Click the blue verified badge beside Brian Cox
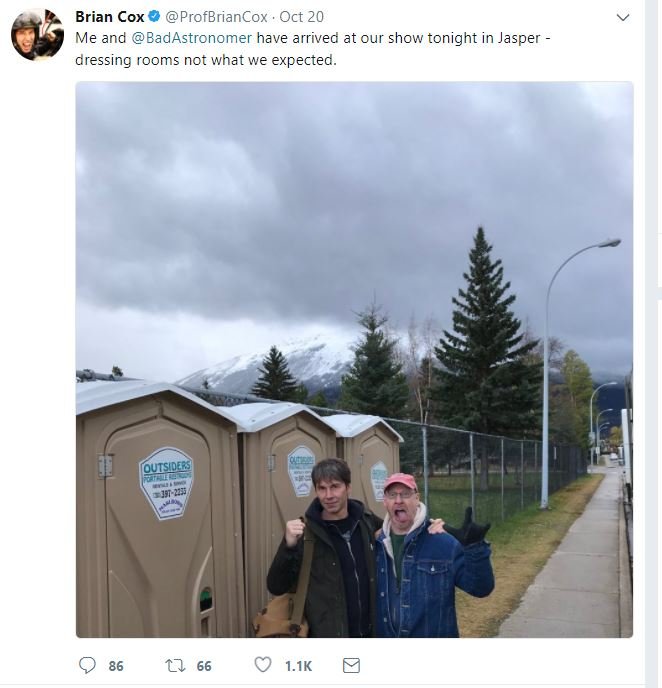The image size is (662, 688). 154,17
